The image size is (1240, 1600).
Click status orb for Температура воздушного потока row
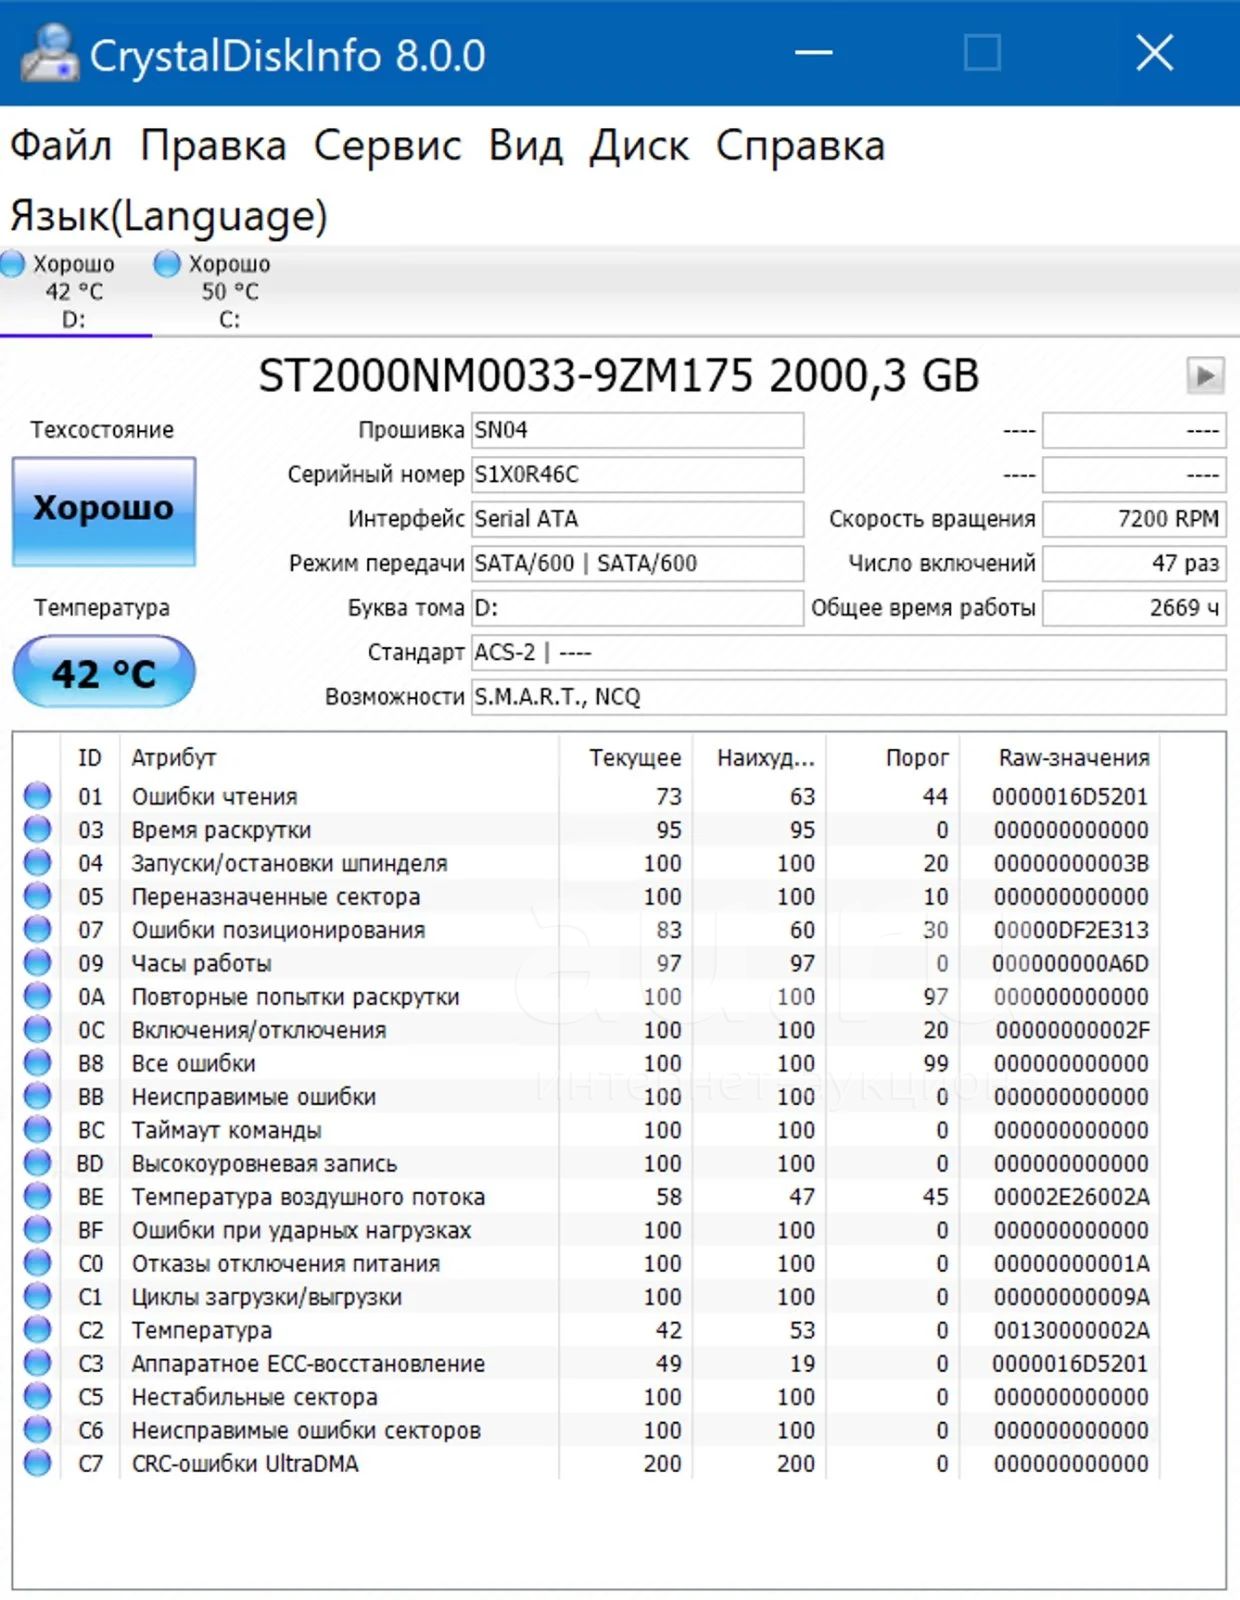pyautogui.click(x=38, y=1196)
